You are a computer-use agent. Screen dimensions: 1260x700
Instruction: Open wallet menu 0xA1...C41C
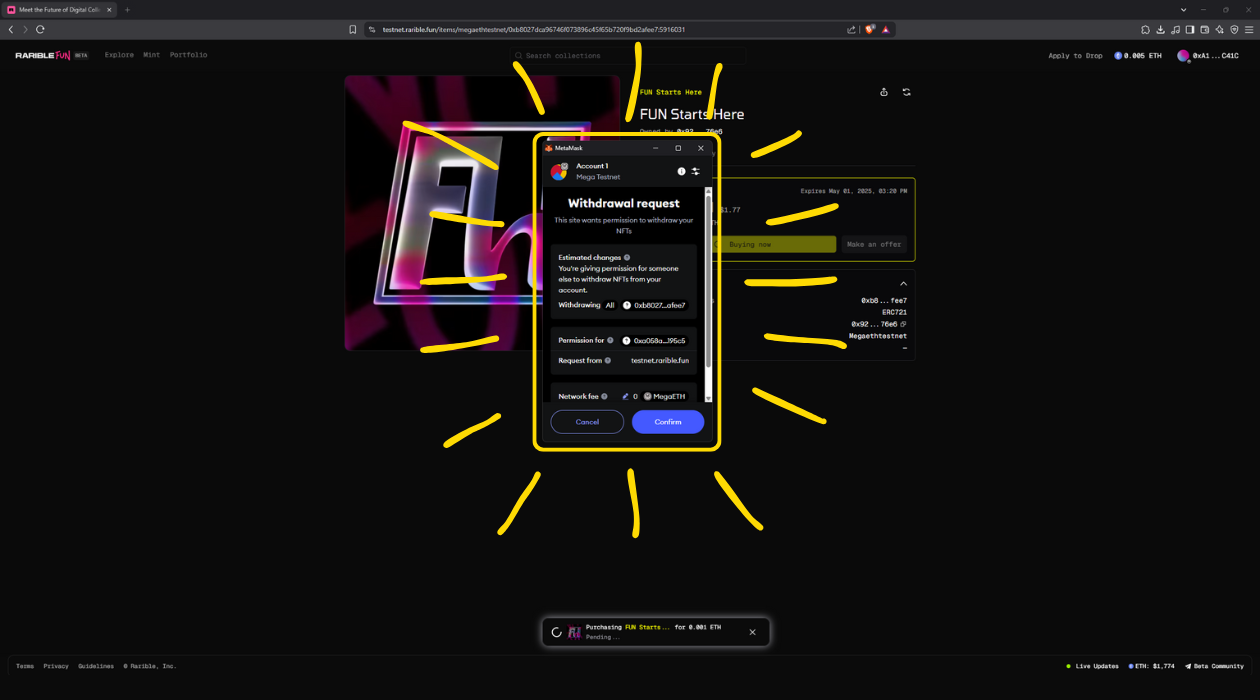click(x=1208, y=56)
